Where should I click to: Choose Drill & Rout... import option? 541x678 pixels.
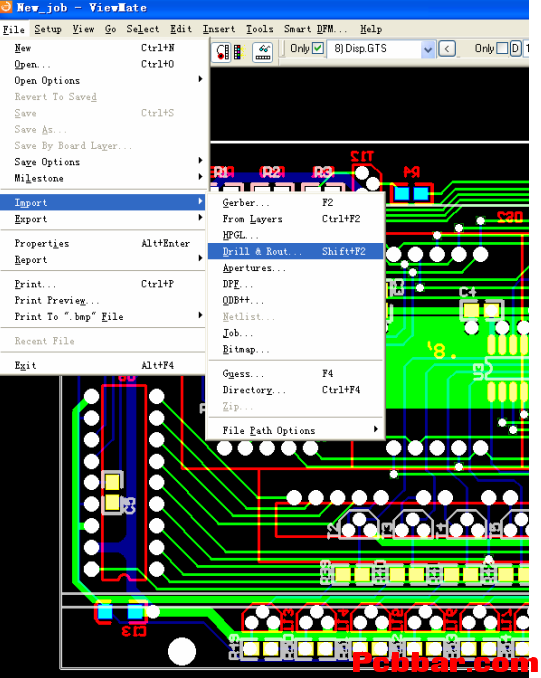(296, 251)
